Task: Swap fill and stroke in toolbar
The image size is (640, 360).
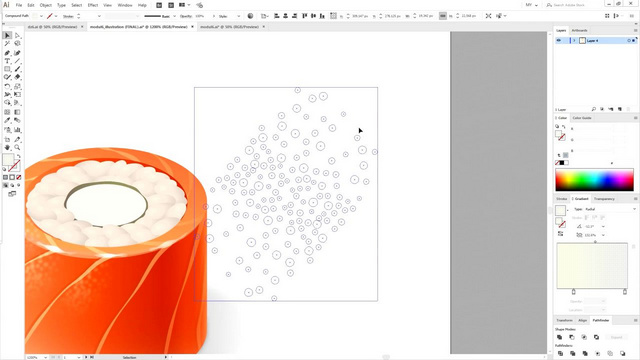Action: pyautogui.click(x=18, y=156)
